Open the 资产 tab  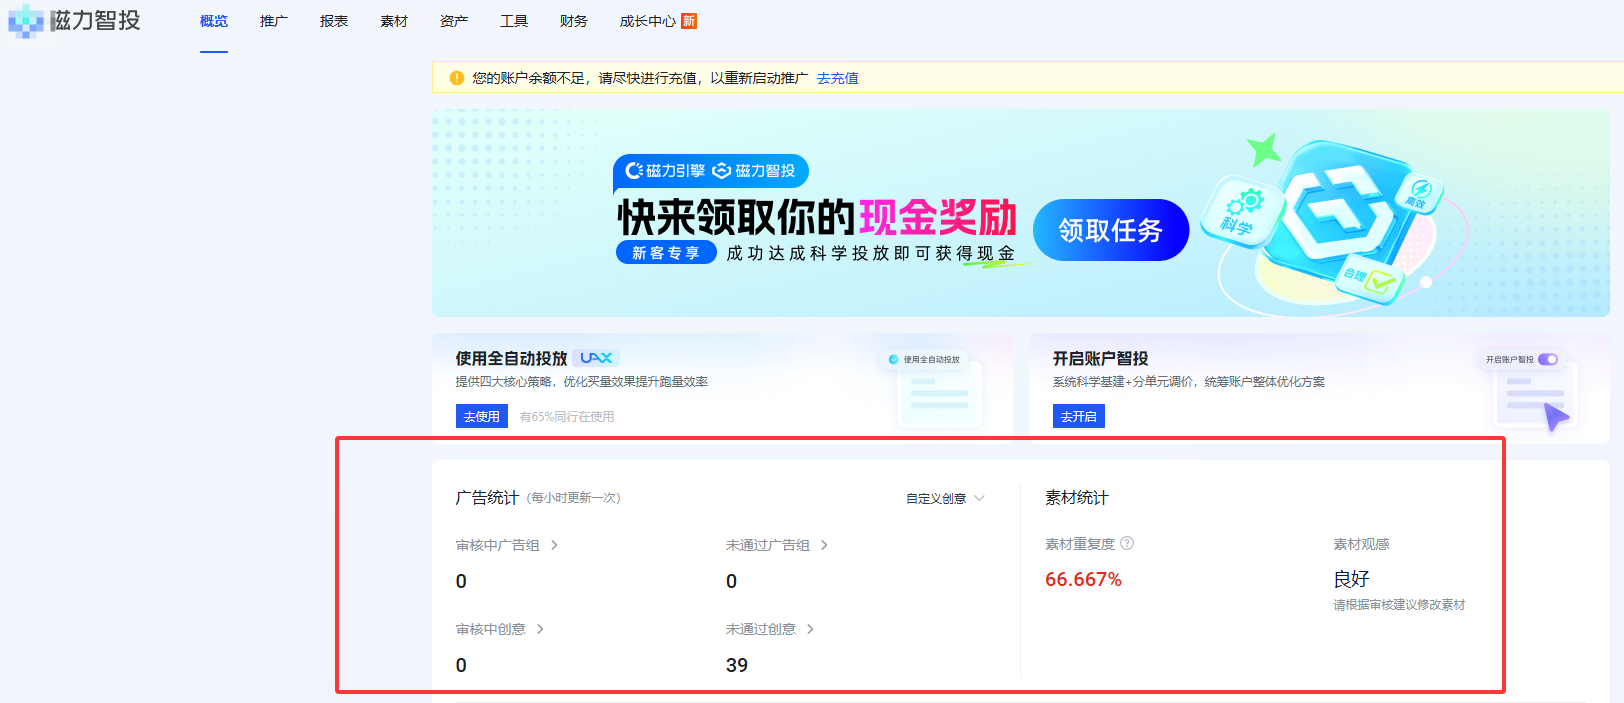point(454,21)
